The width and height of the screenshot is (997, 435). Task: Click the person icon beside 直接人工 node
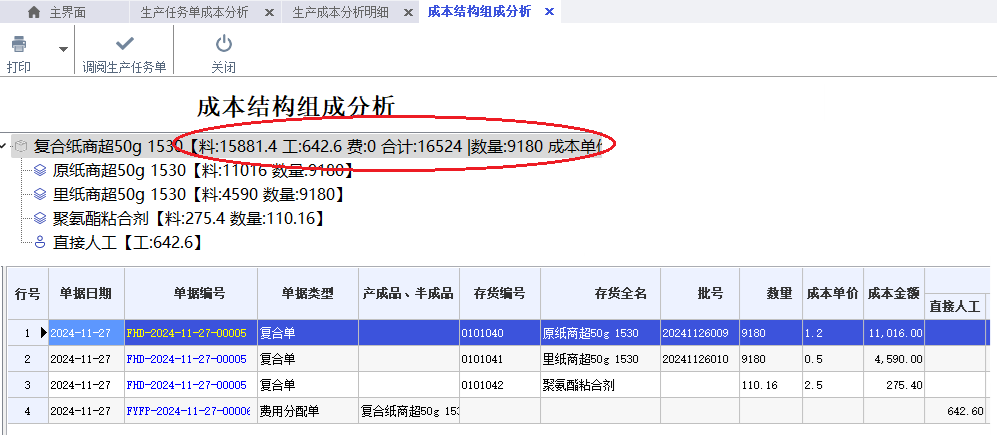point(40,243)
